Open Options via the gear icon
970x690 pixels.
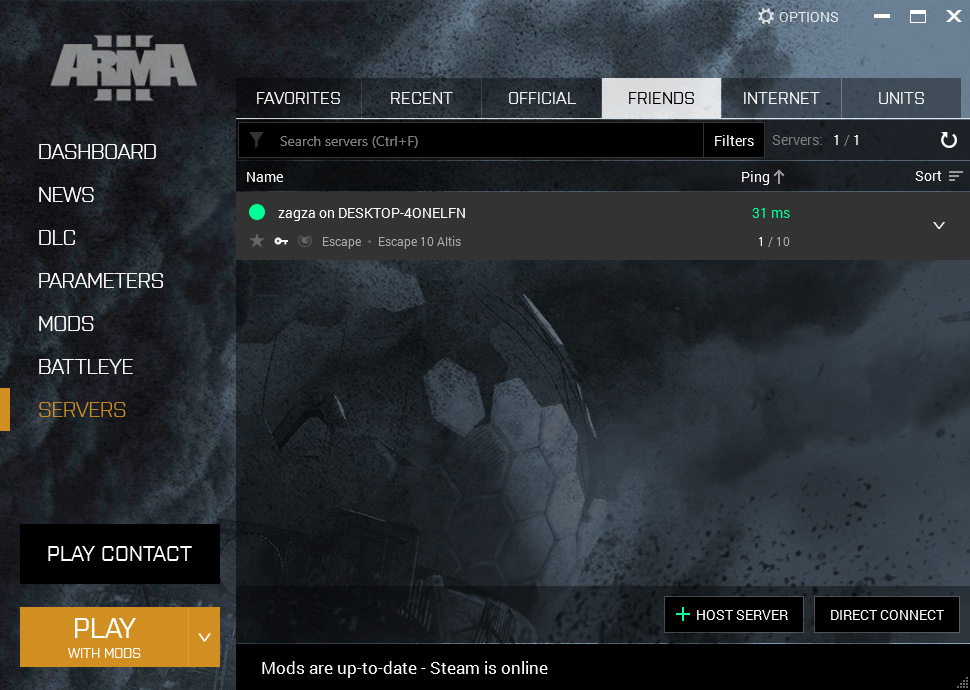[x=766, y=17]
